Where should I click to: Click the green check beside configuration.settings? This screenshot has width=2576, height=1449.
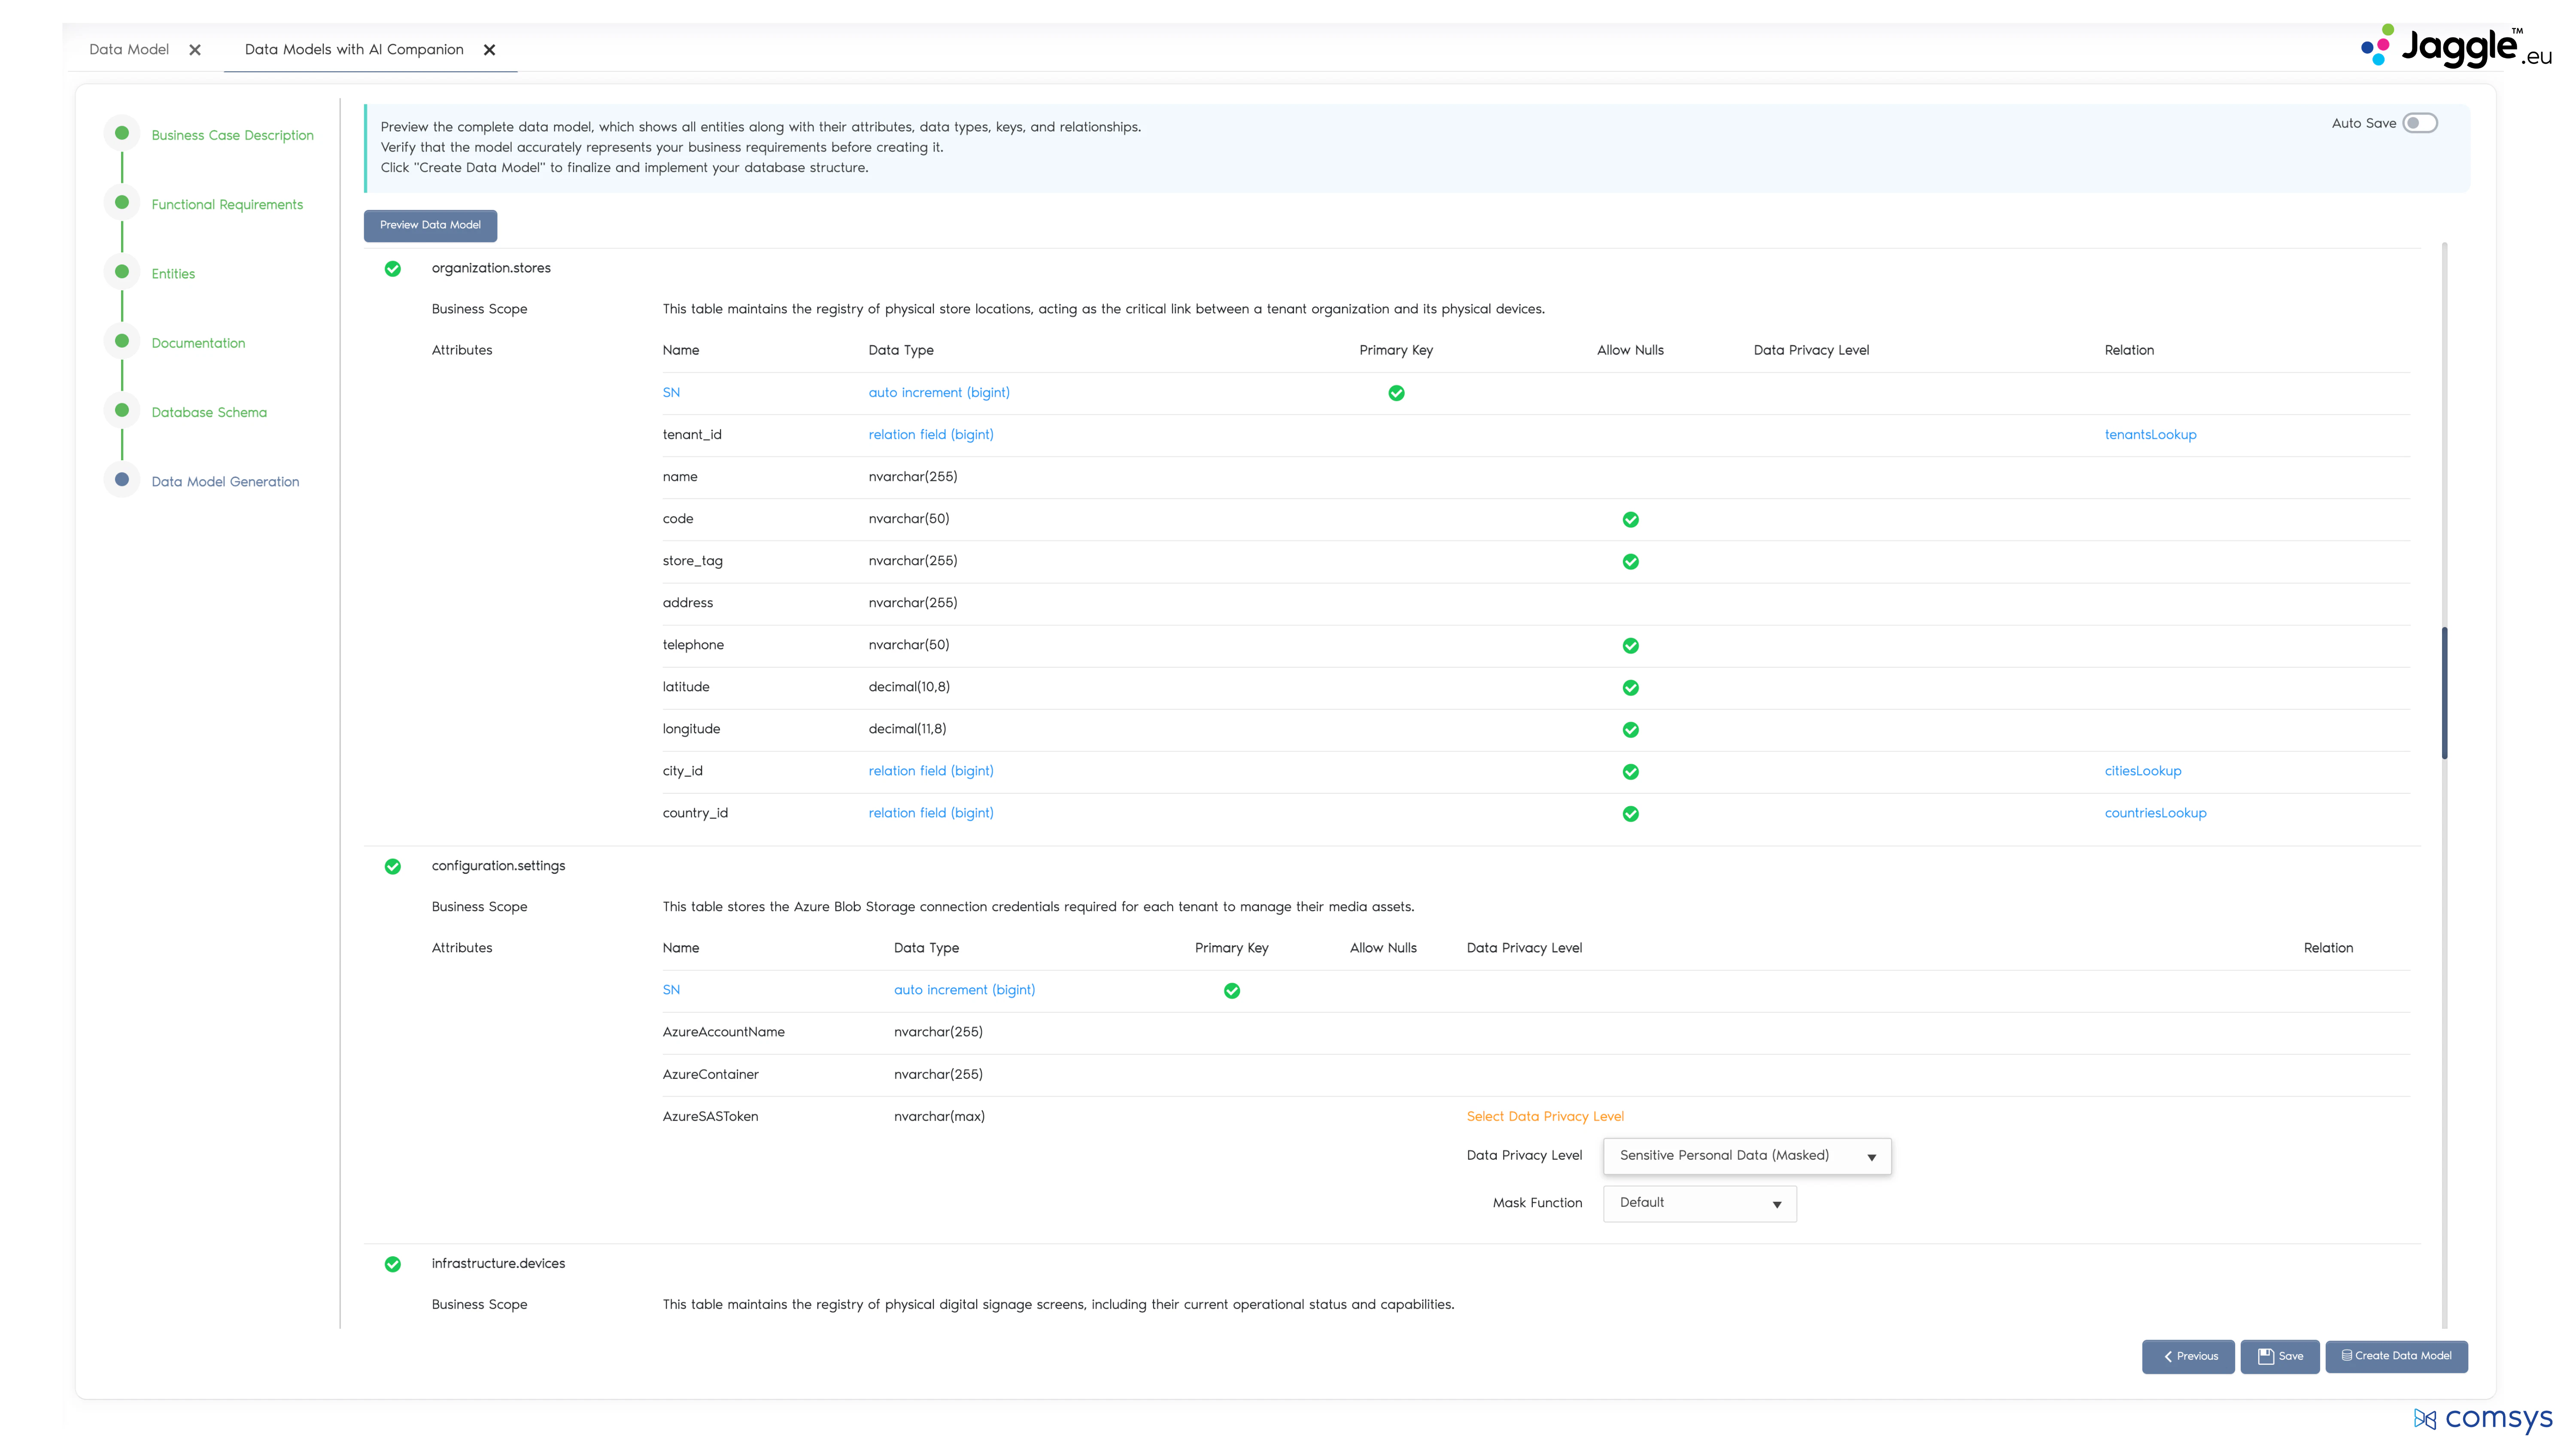click(x=393, y=866)
